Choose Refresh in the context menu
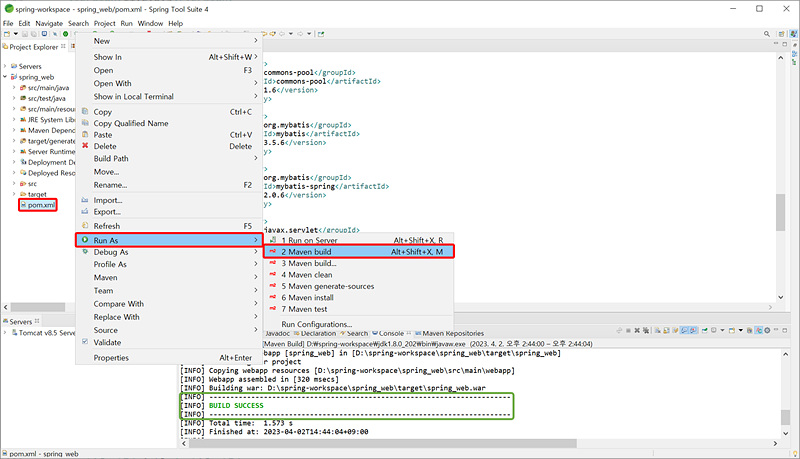The image size is (800, 459). [x=169, y=226]
